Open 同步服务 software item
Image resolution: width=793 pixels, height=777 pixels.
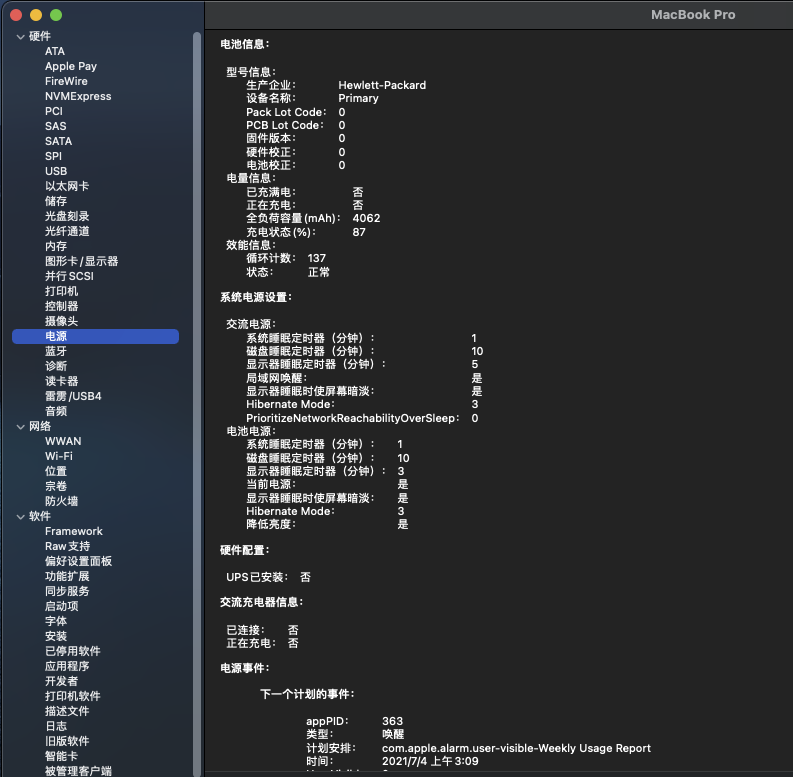(x=67, y=591)
